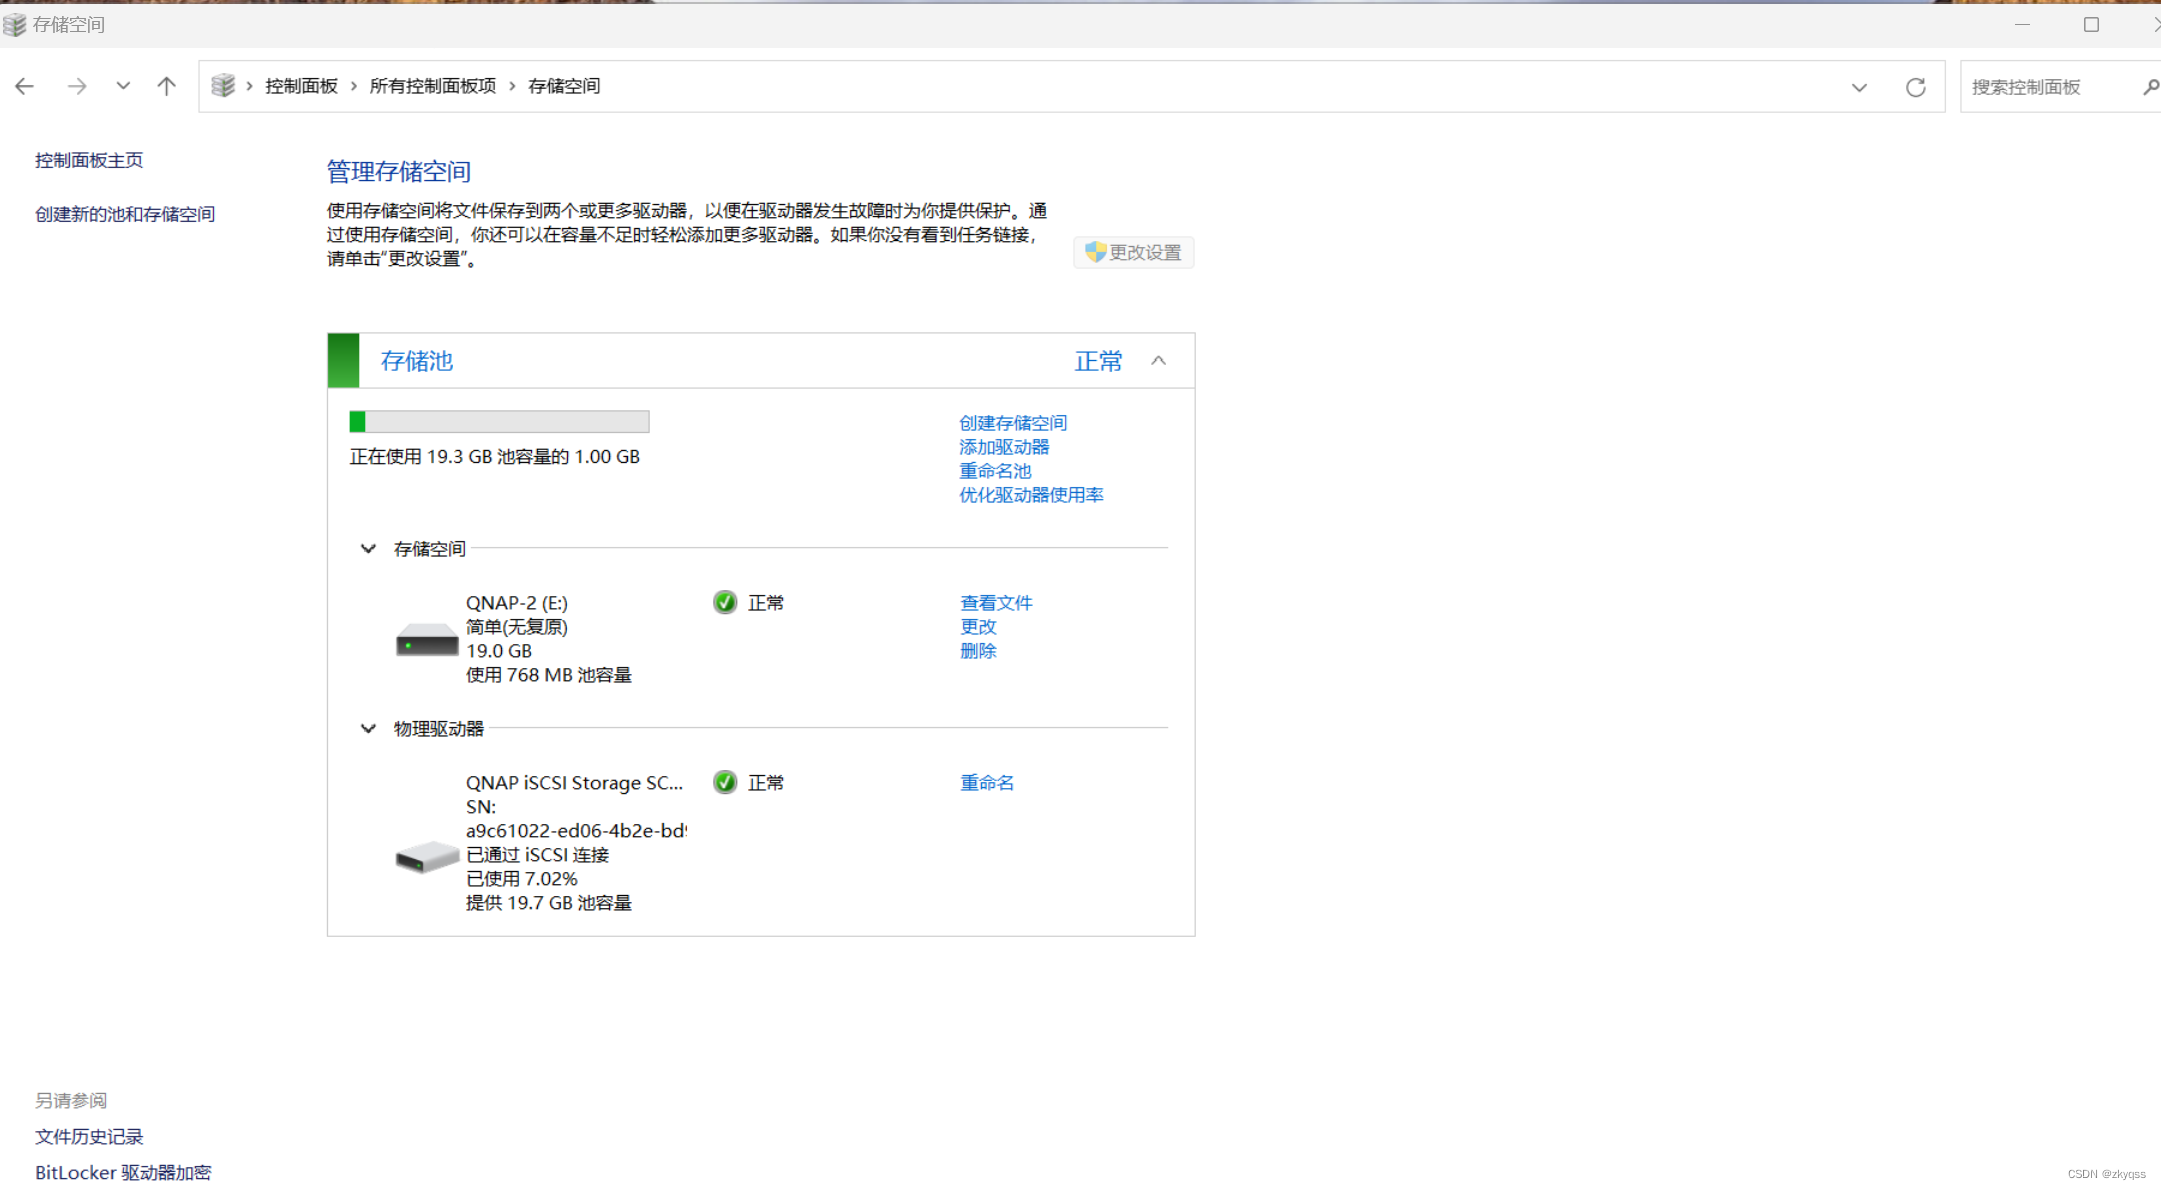The height and width of the screenshot is (1190, 2161).
Task: Click the pool capacity usage bar
Action: point(499,422)
